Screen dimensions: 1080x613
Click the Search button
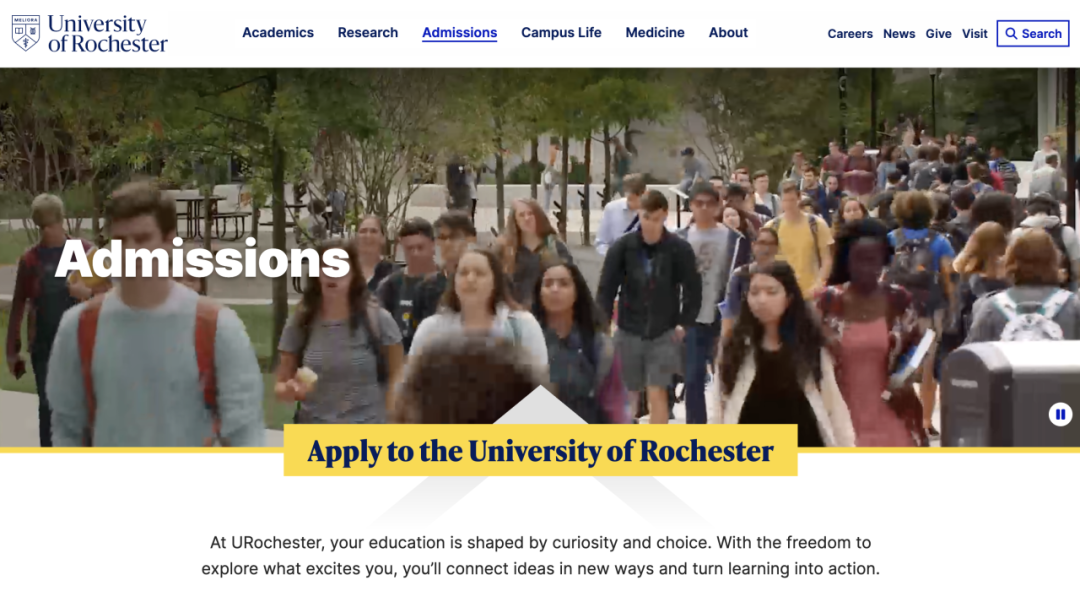click(x=1032, y=34)
